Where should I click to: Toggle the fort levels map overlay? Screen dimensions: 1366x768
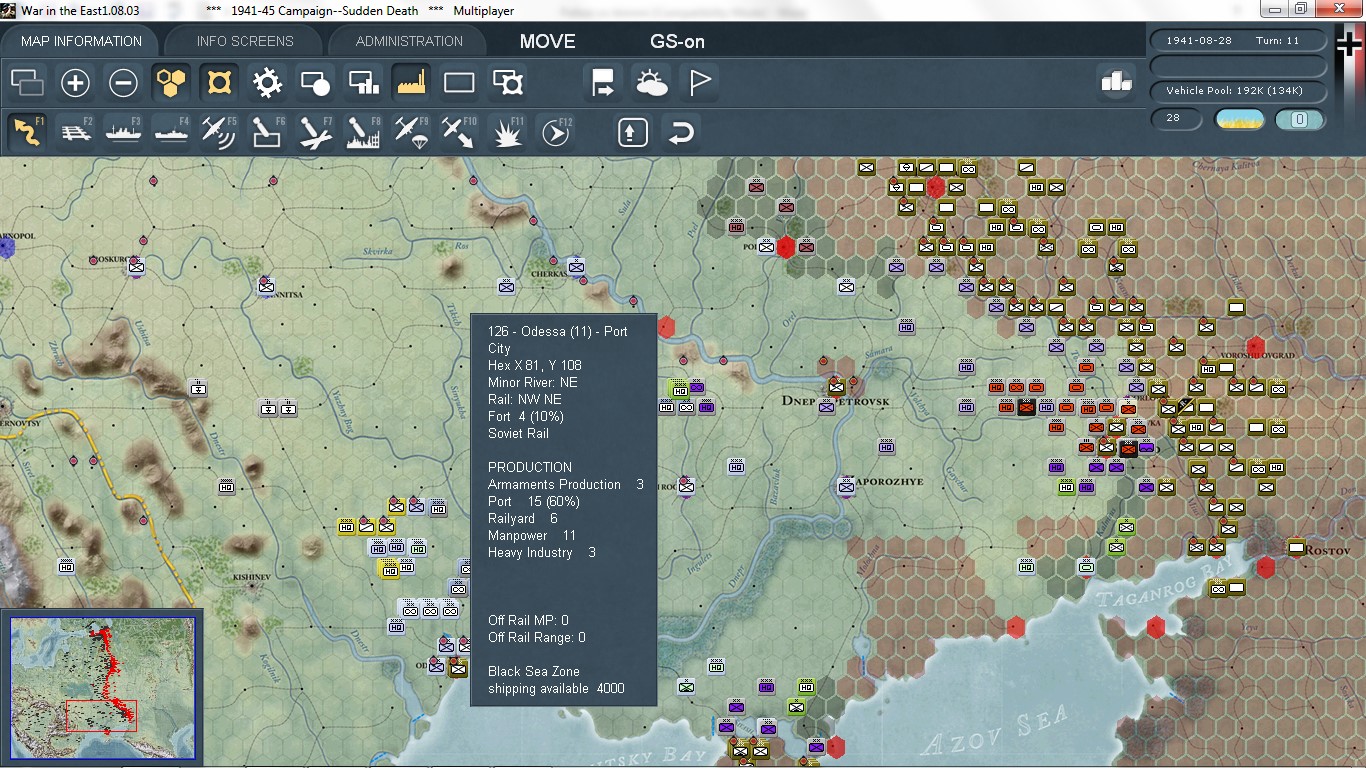tap(219, 83)
